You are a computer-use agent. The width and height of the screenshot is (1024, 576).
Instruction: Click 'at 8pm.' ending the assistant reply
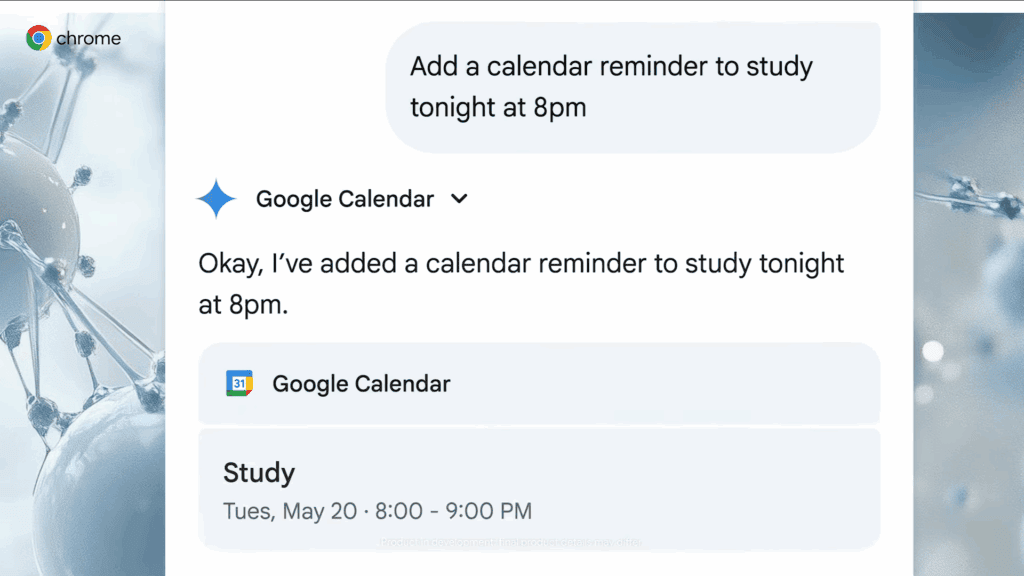click(x=243, y=306)
